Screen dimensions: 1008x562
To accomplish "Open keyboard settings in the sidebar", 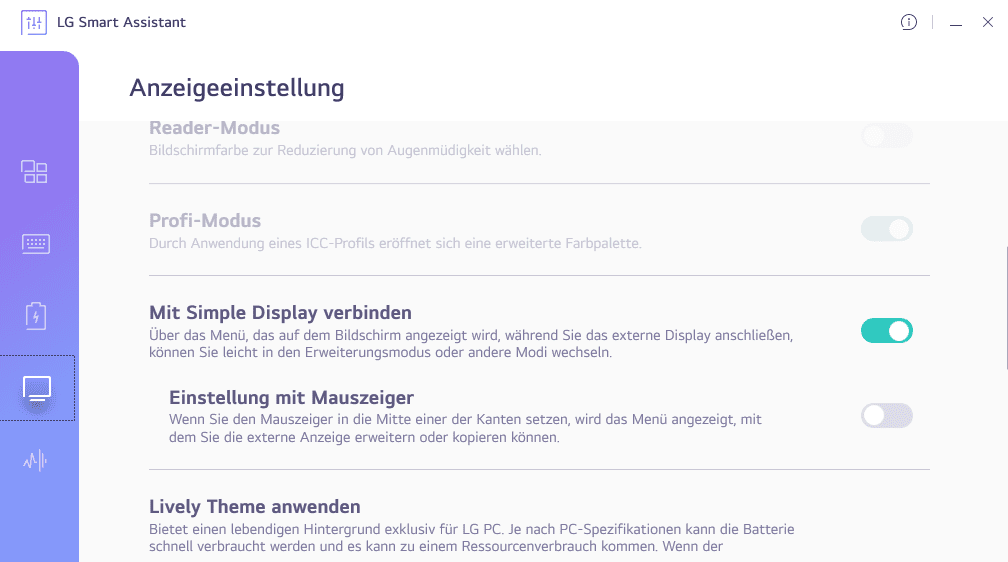I will pos(36,244).
